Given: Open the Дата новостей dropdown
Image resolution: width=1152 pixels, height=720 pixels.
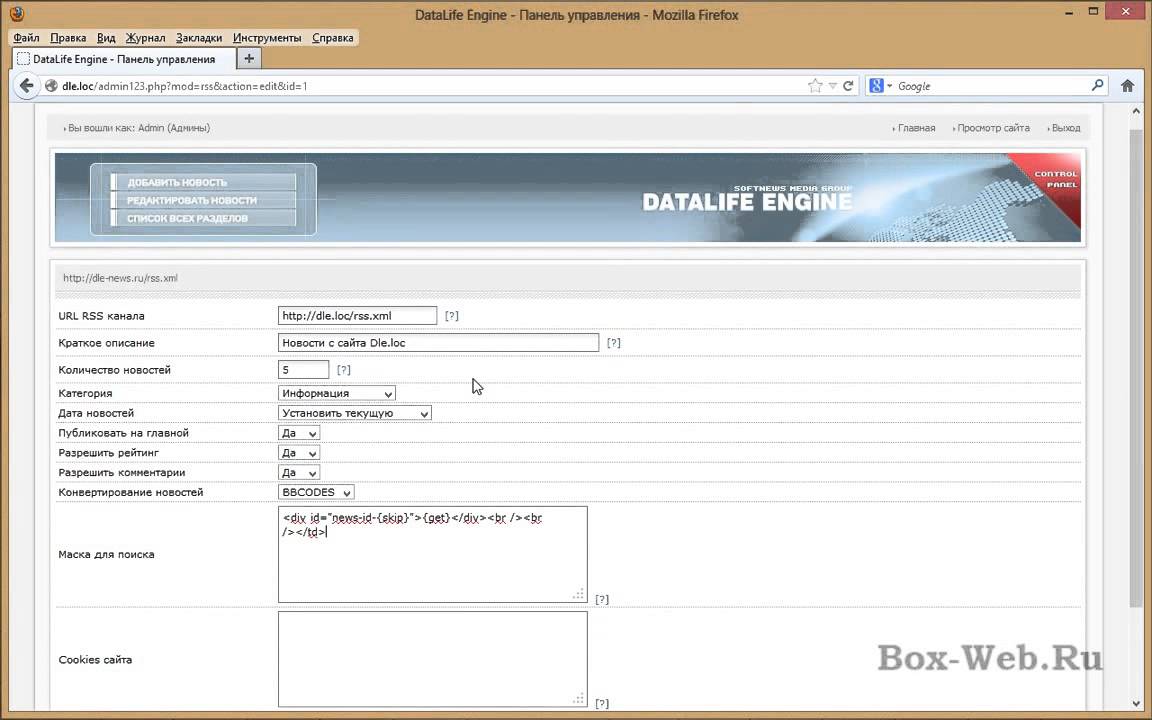Looking at the screenshot, I should [x=355, y=413].
